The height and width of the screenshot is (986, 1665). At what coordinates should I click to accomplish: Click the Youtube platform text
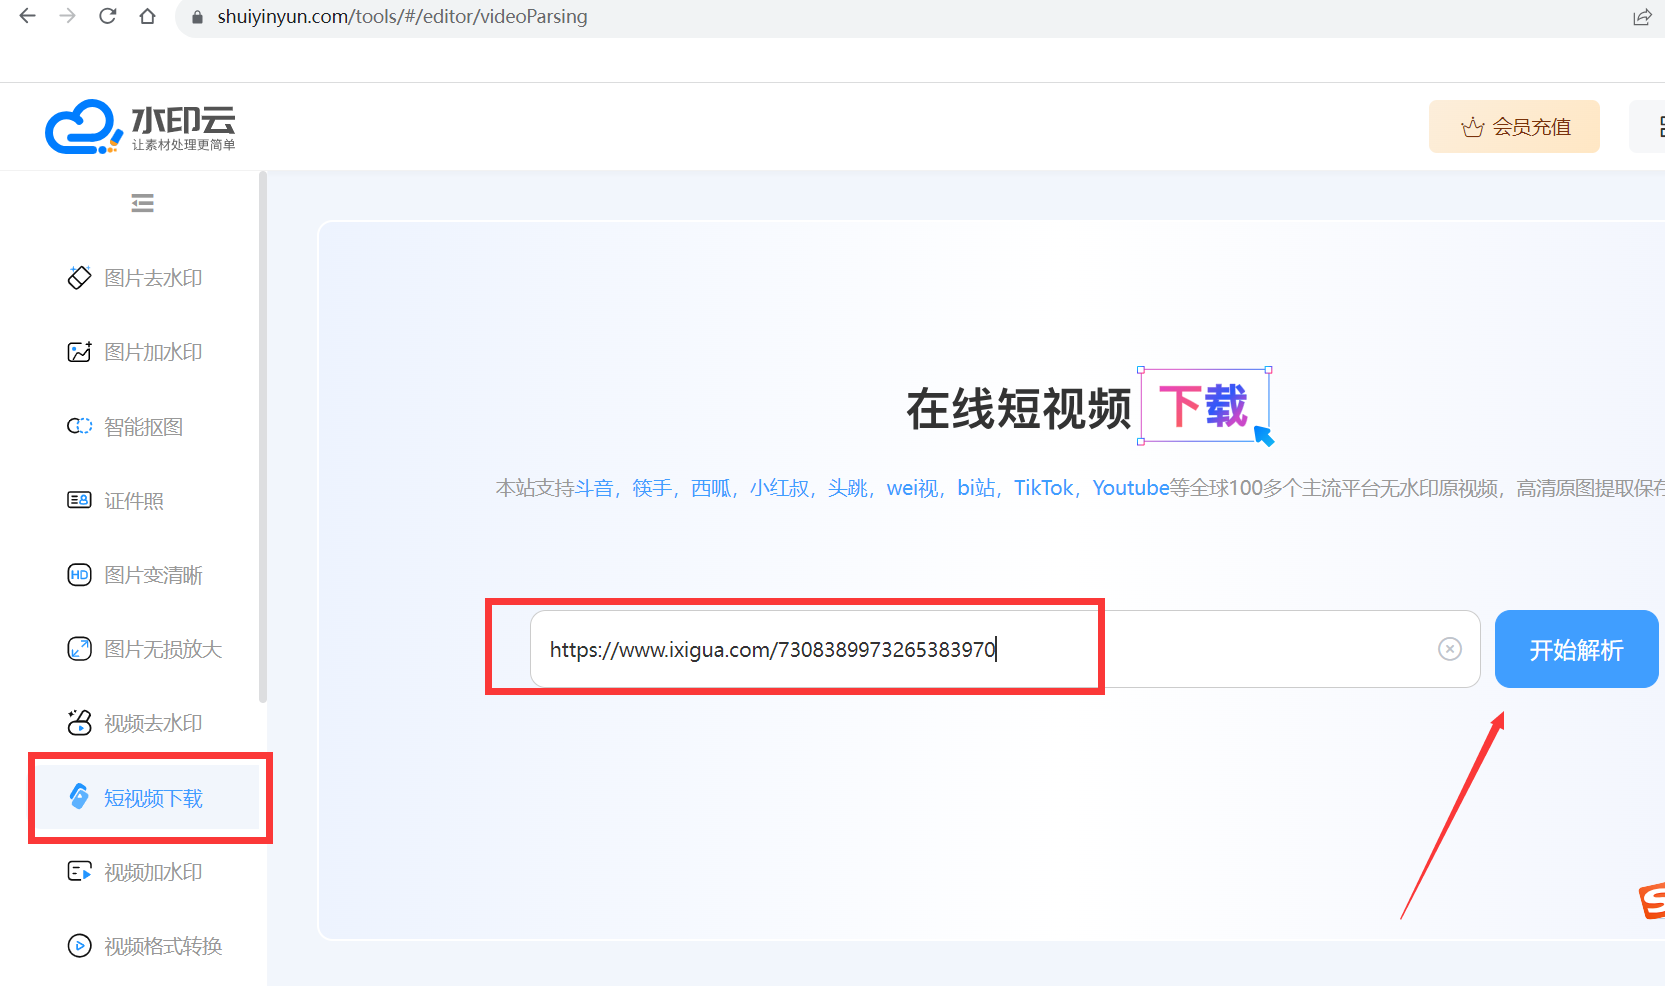pos(1130,488)
